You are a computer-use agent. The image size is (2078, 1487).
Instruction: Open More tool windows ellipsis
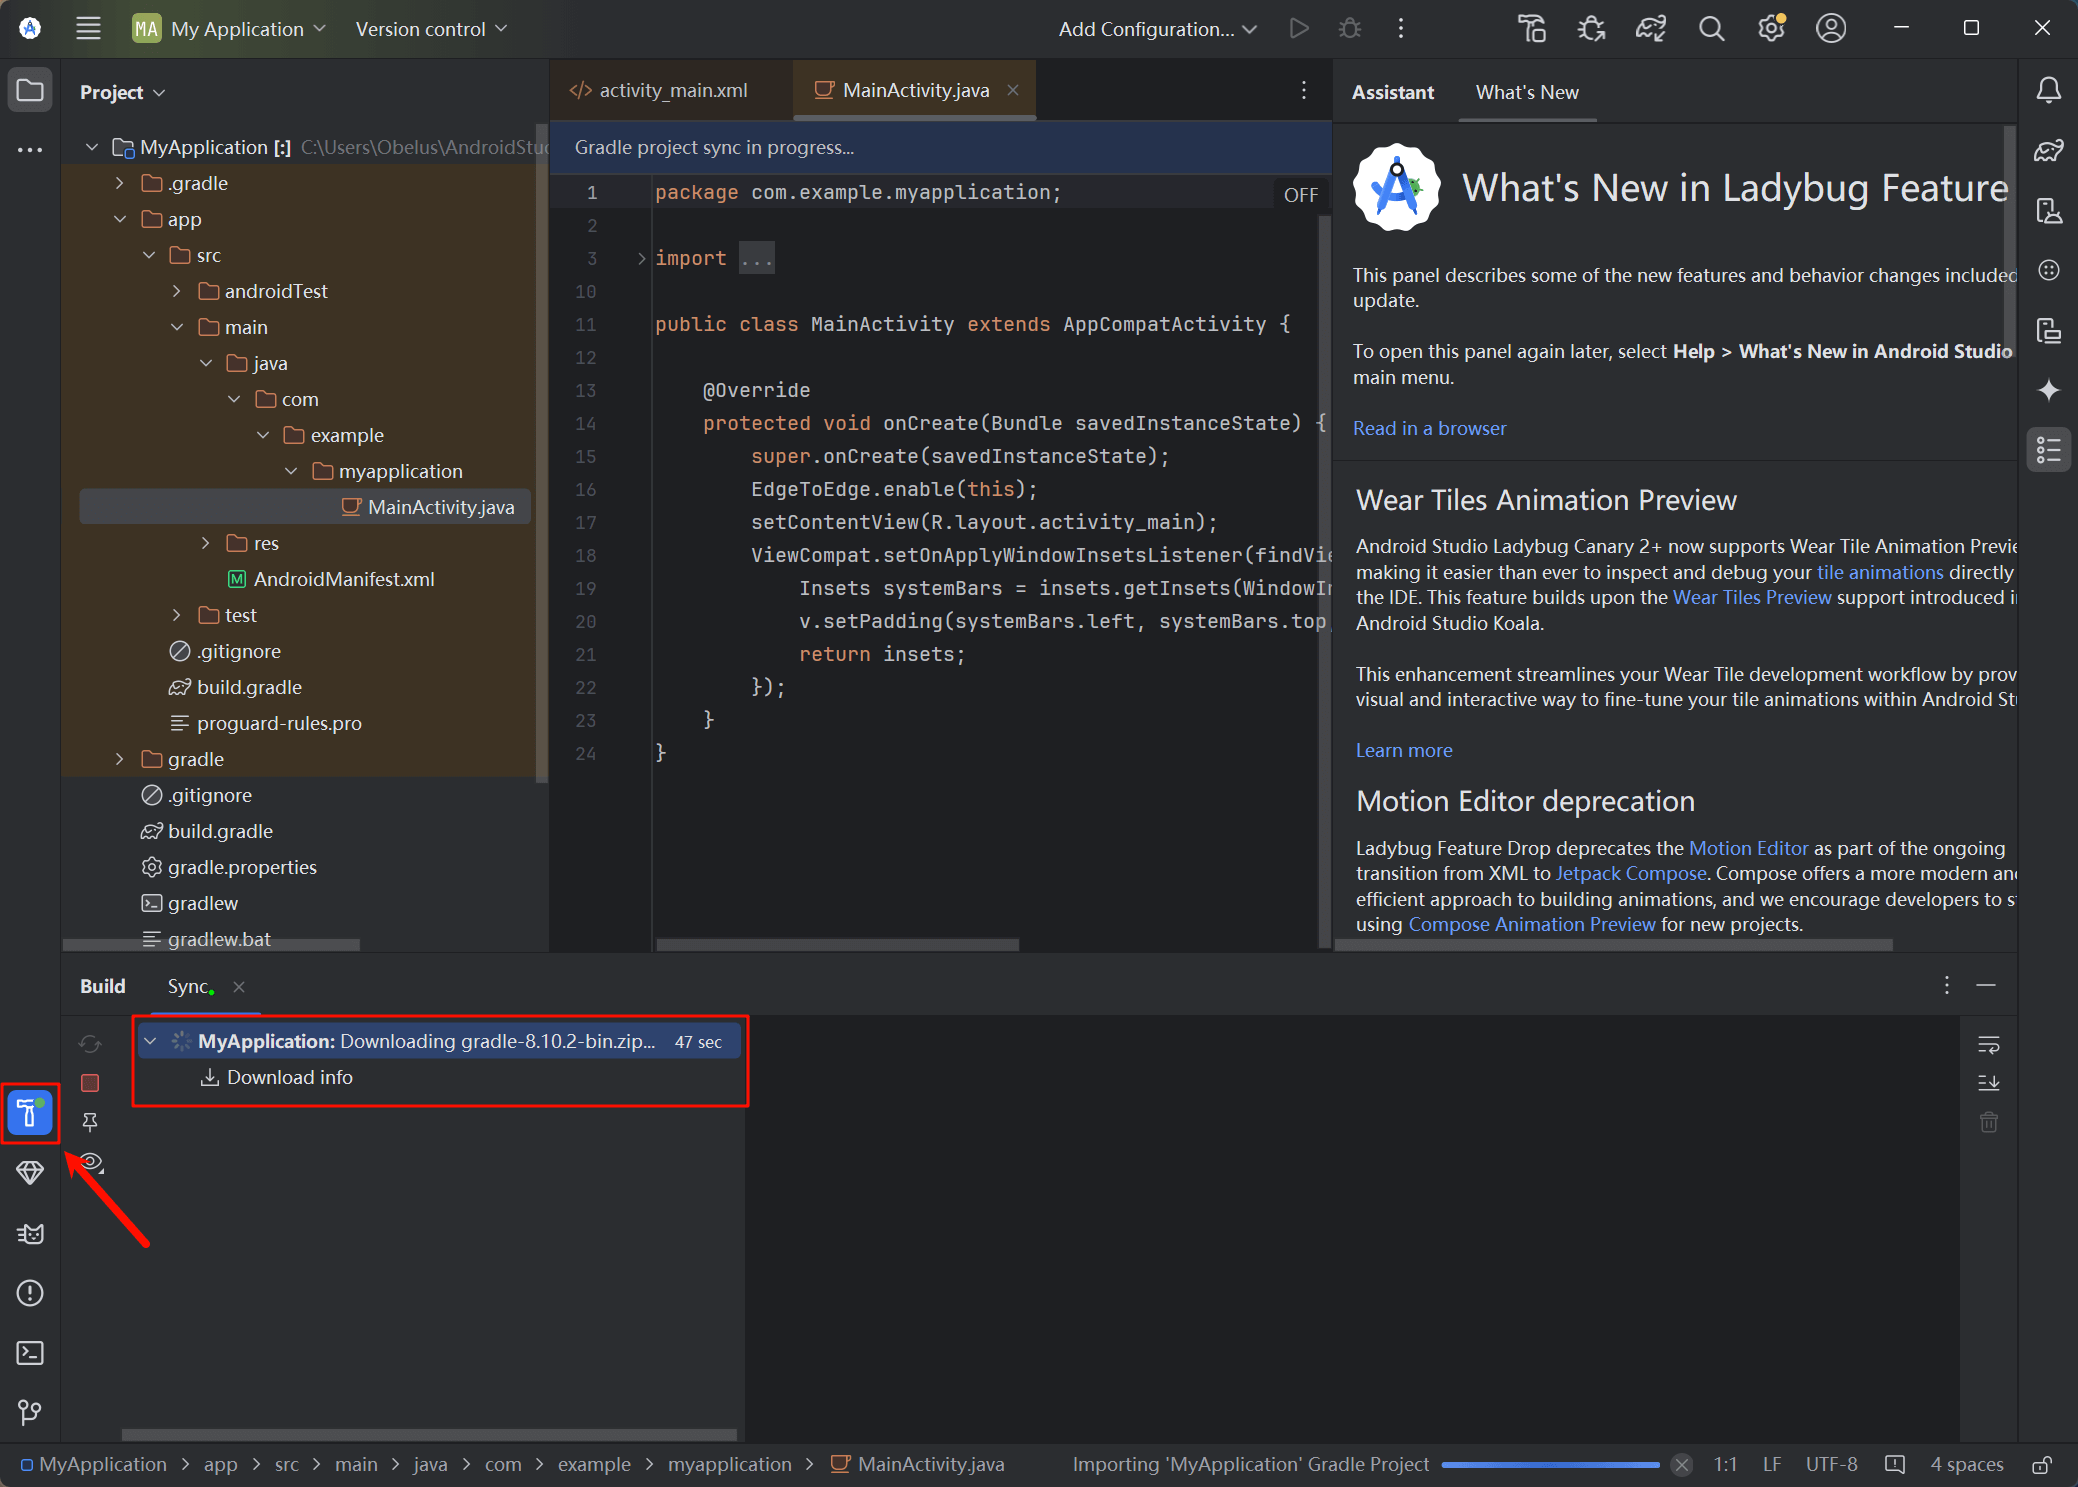(30, 150)
